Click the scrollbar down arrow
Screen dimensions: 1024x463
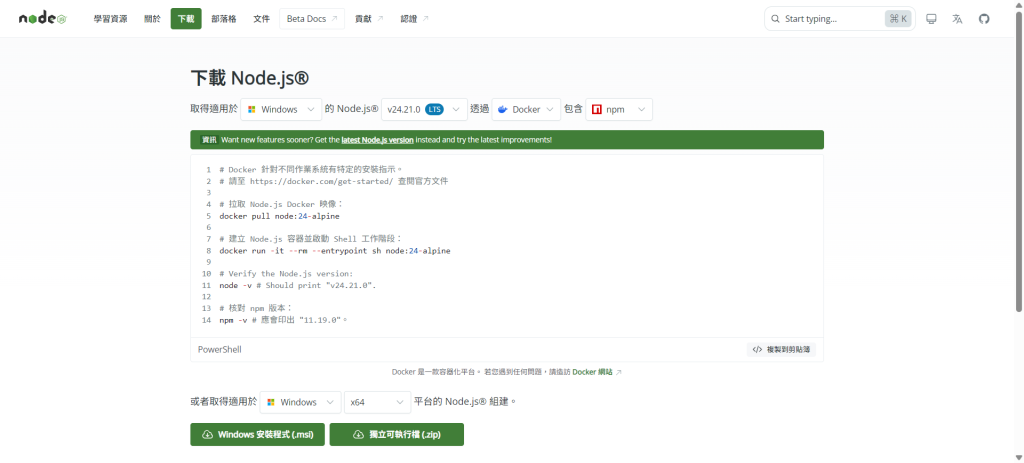(x=1019, y=458)
